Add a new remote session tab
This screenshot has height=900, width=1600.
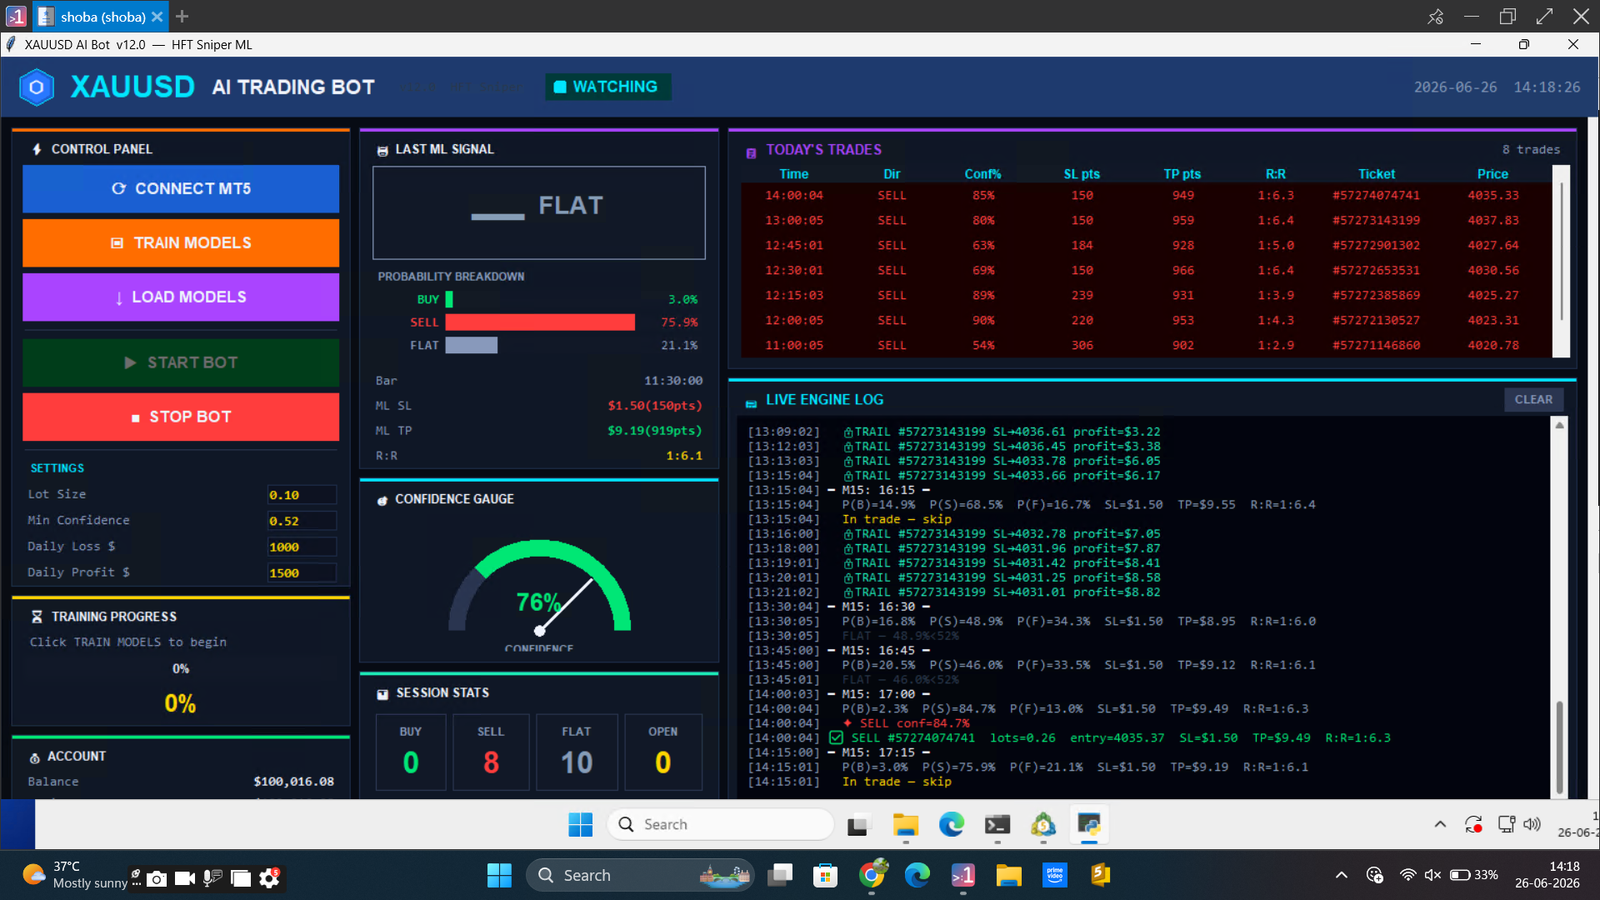[x=182, y=17]
